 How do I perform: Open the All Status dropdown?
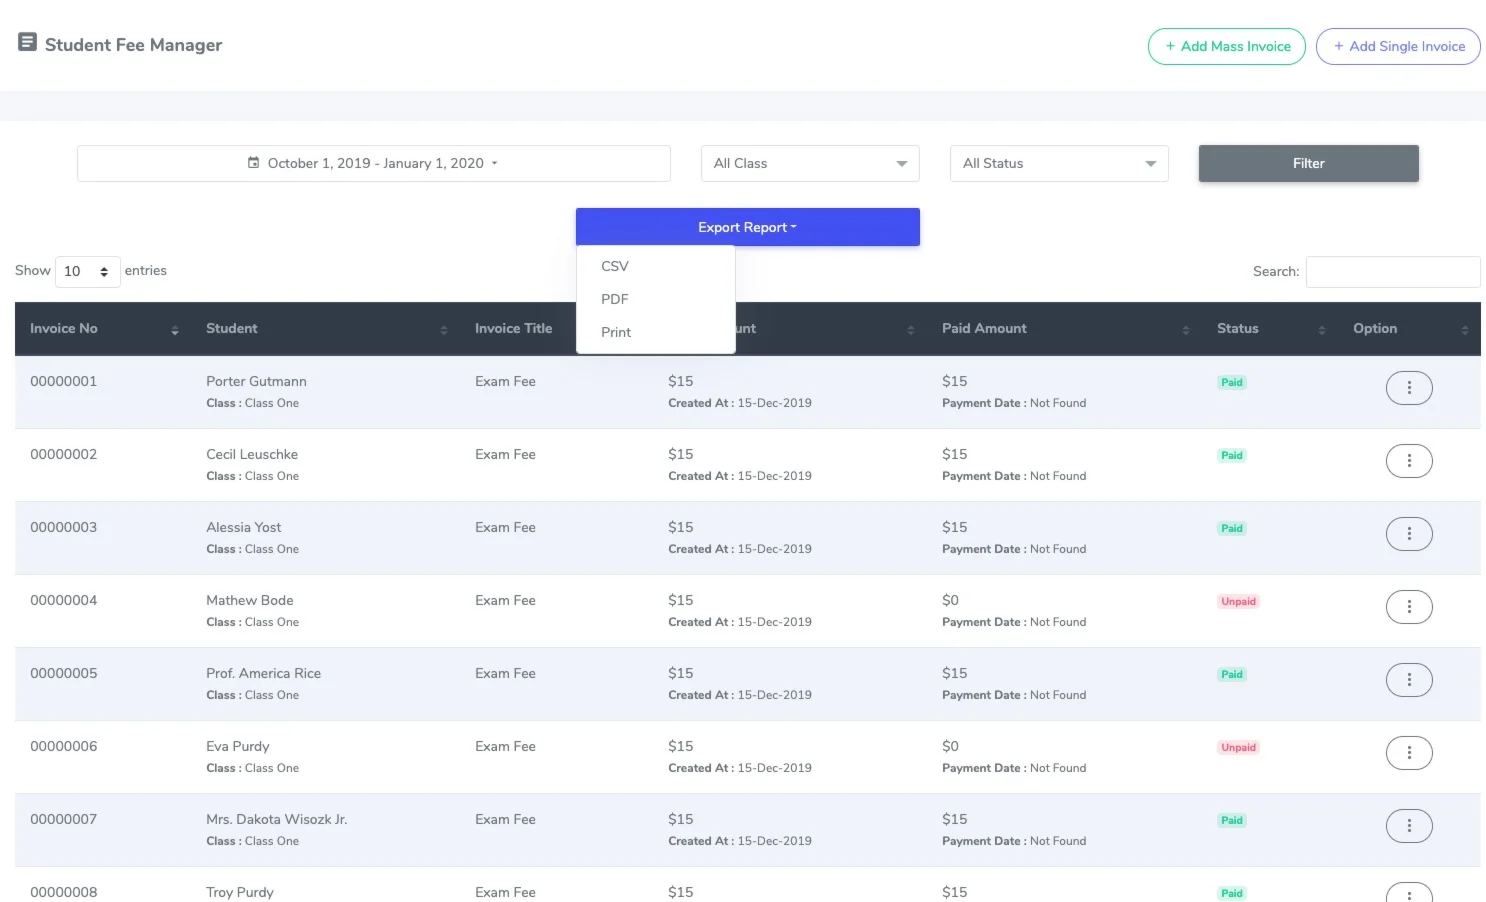pos(1058,164)
